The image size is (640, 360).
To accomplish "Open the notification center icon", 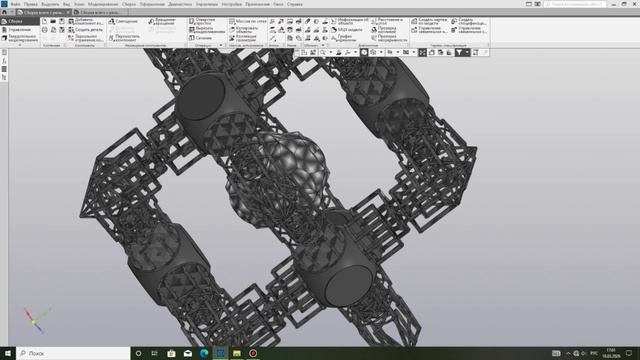I will tap(629, 353).
